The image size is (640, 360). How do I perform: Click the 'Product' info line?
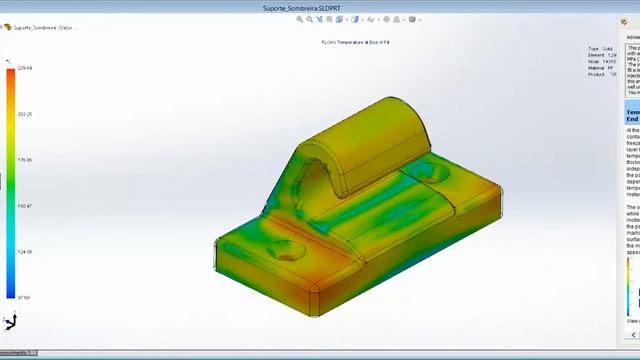602,75
